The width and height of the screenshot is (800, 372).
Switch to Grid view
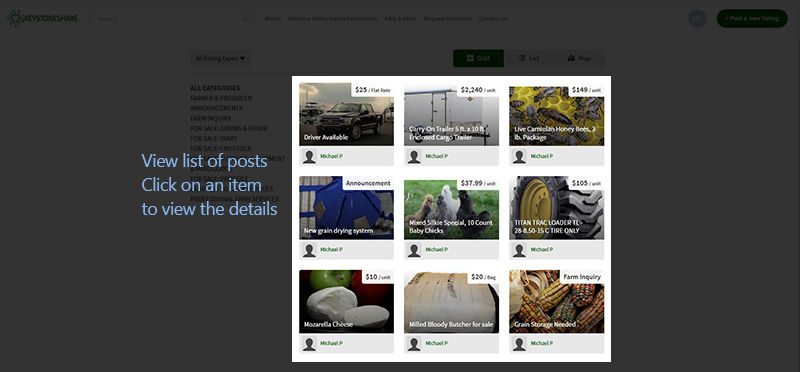(x=479, y=58)
